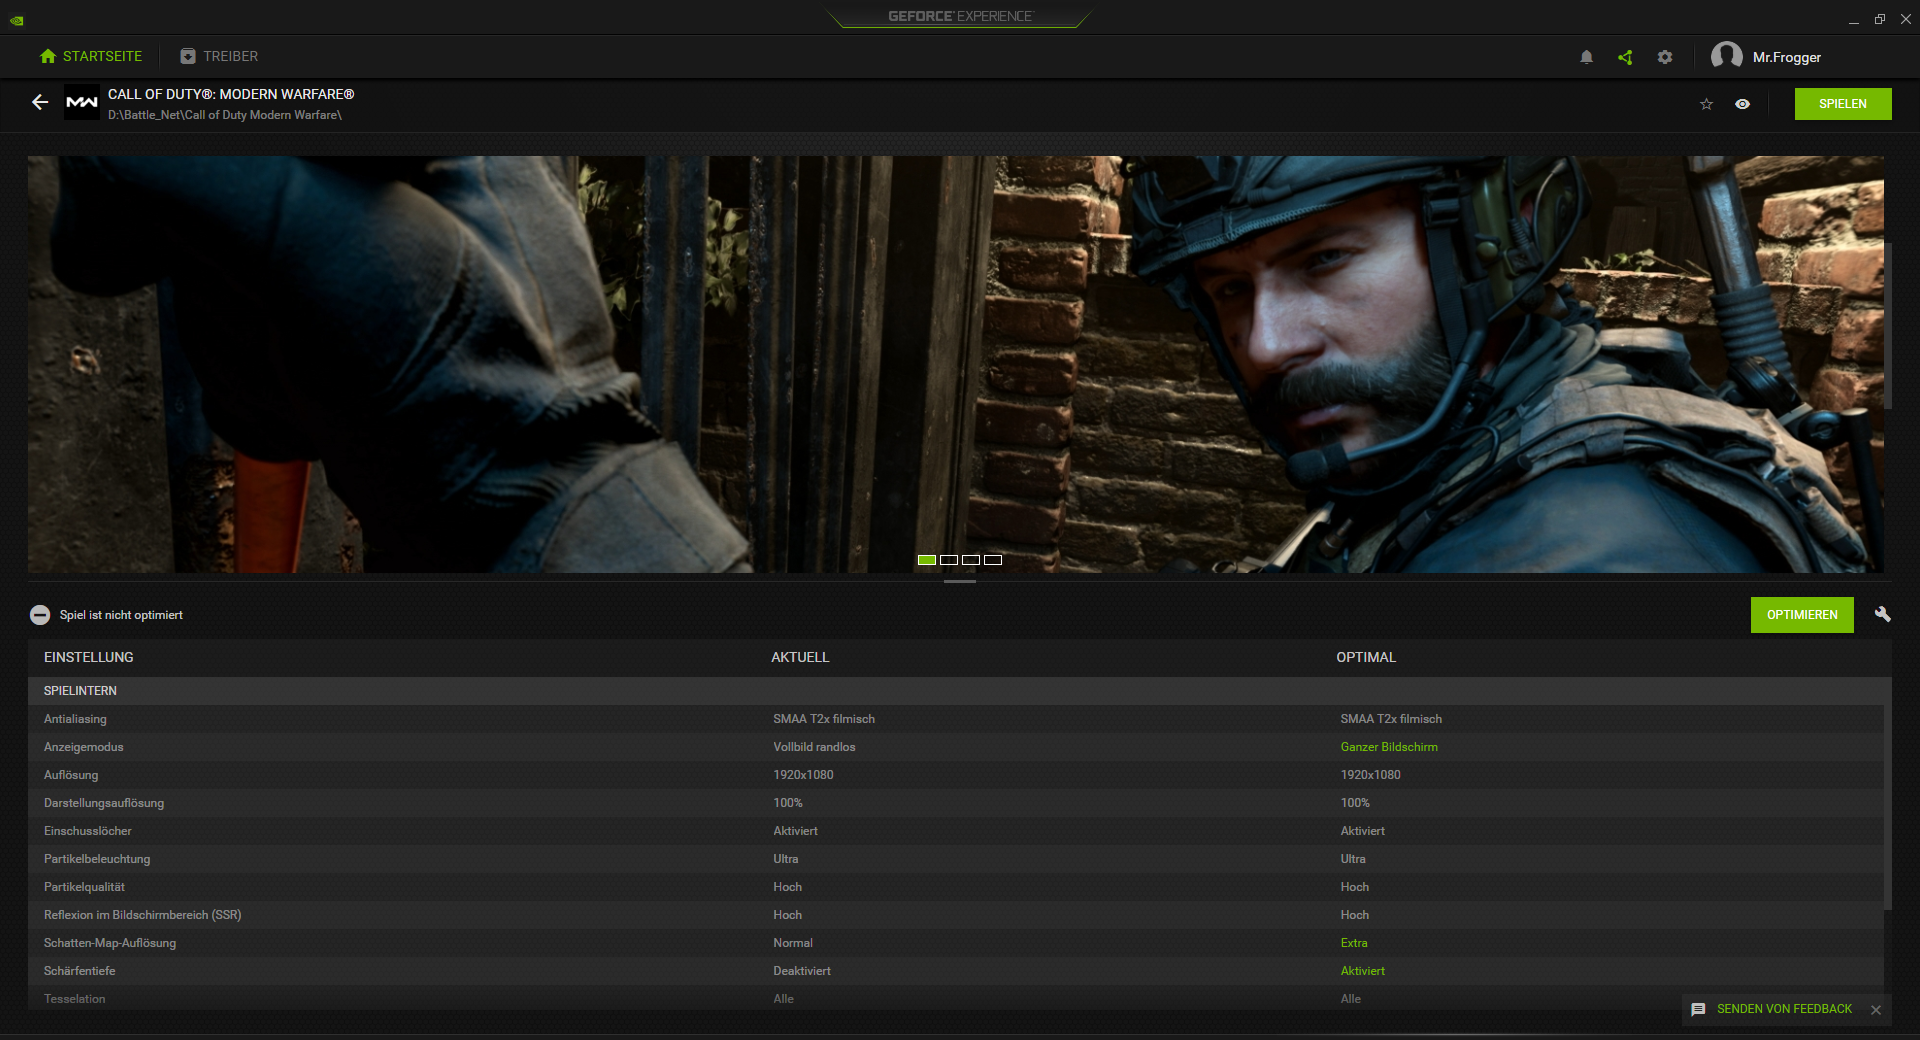Viewport: 1920px width, 1040px height.
Task: Launch the game with Spielen button
Action: coord(1843,104)
